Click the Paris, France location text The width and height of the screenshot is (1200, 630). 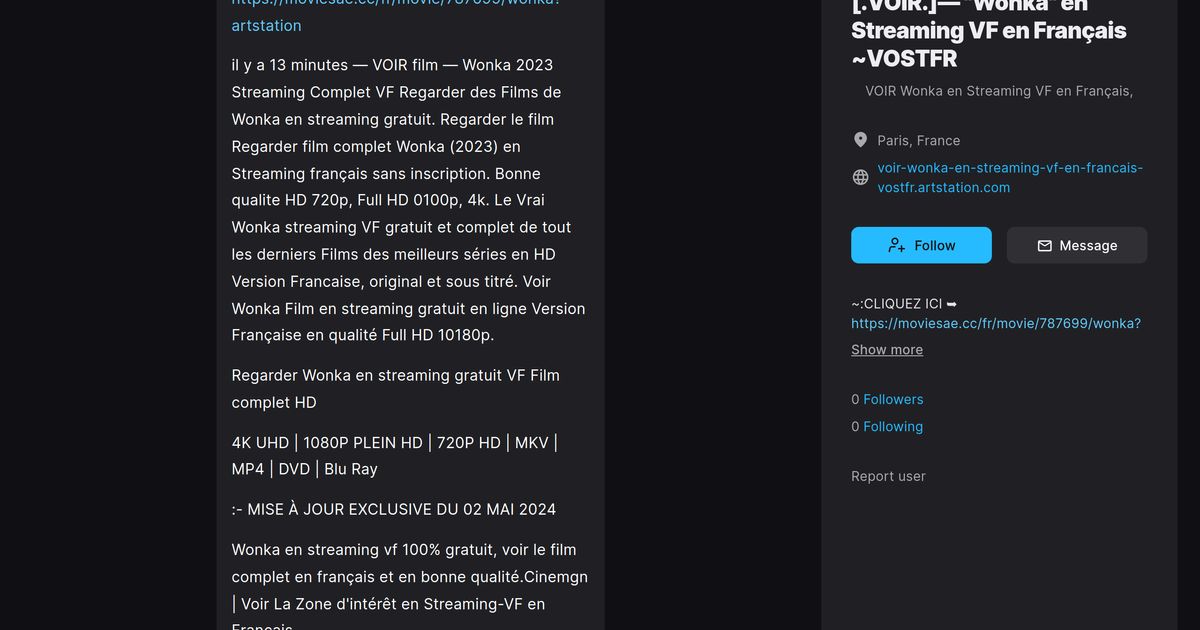click(918, 140)
